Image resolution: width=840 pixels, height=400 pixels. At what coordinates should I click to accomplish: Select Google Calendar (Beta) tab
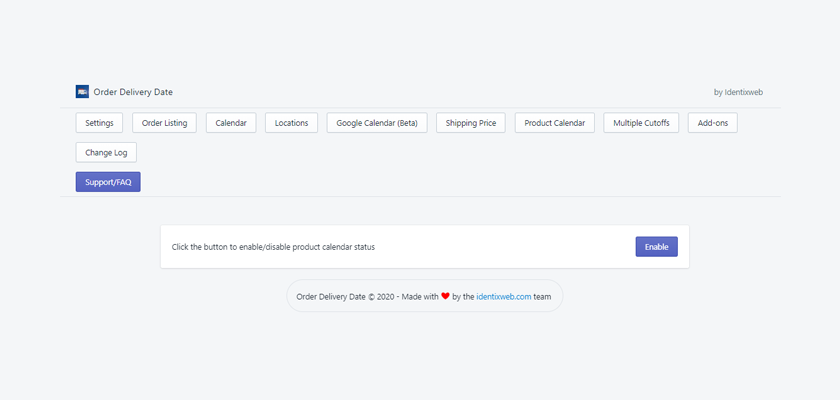(377, 123)
